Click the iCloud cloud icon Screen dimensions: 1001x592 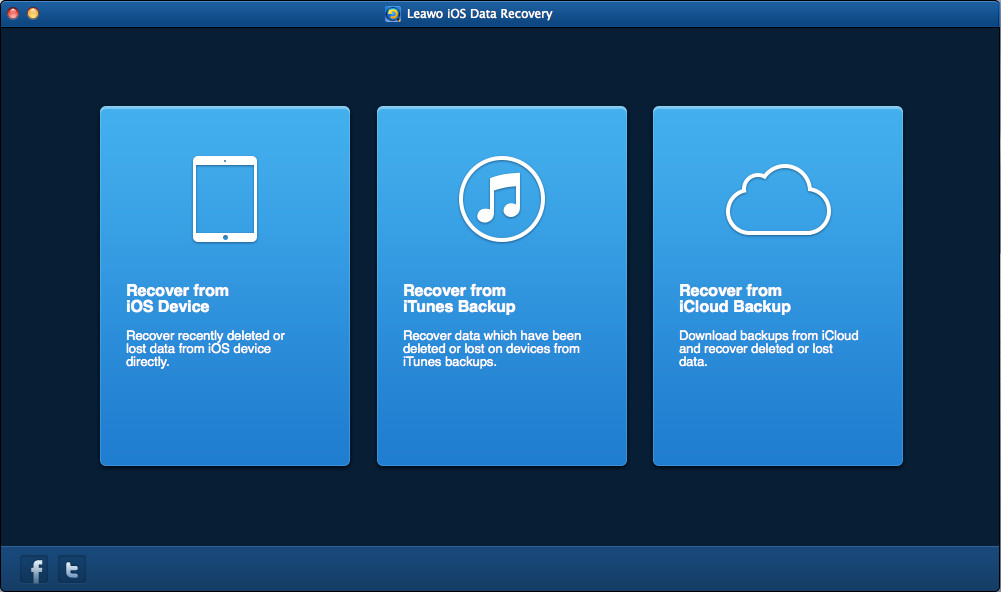point(778,200)
